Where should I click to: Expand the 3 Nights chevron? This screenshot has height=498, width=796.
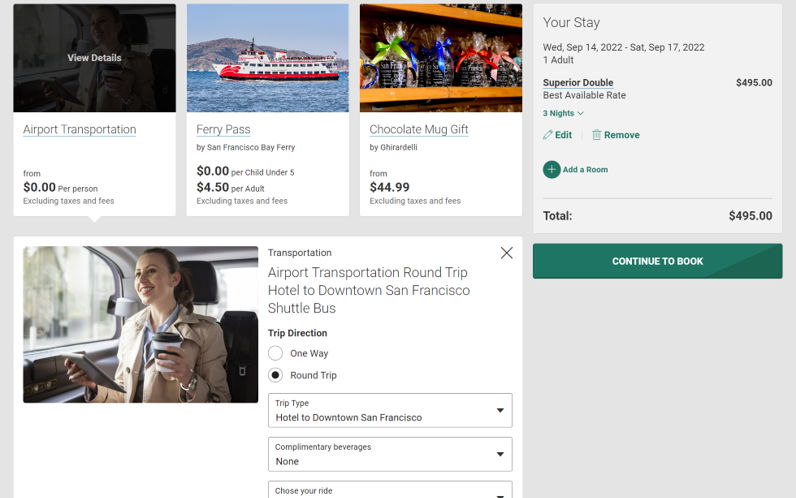tap(581, 114)
